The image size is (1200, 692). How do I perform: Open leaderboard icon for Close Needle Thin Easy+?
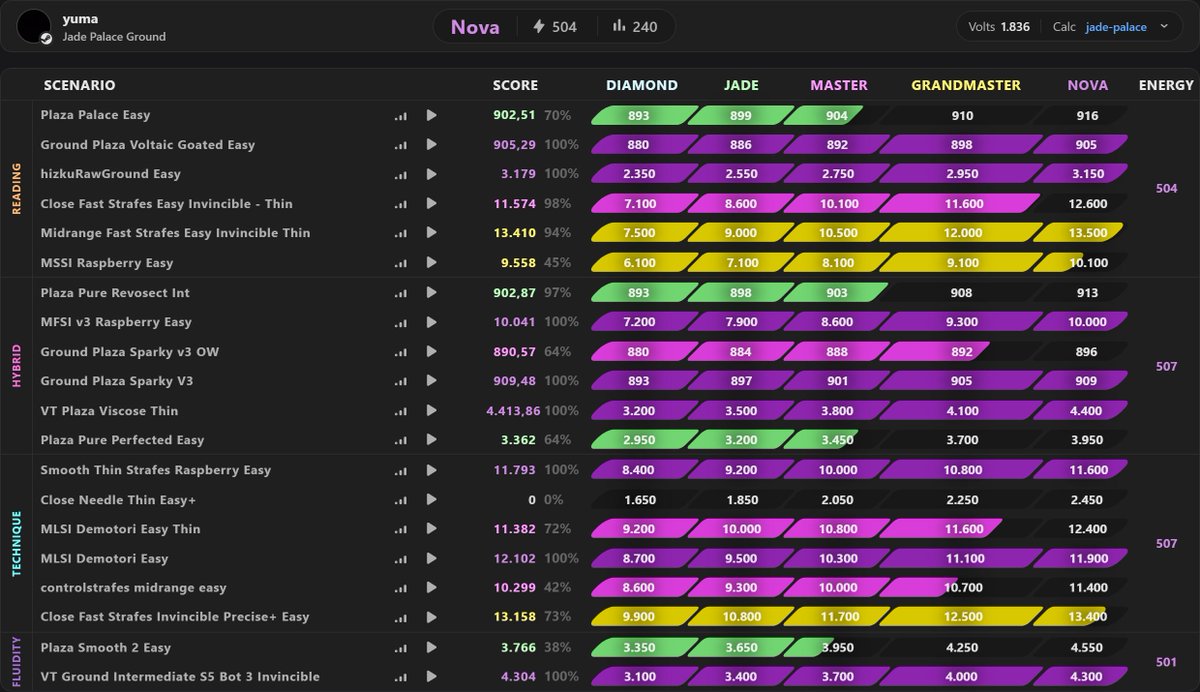pos(401,499)
